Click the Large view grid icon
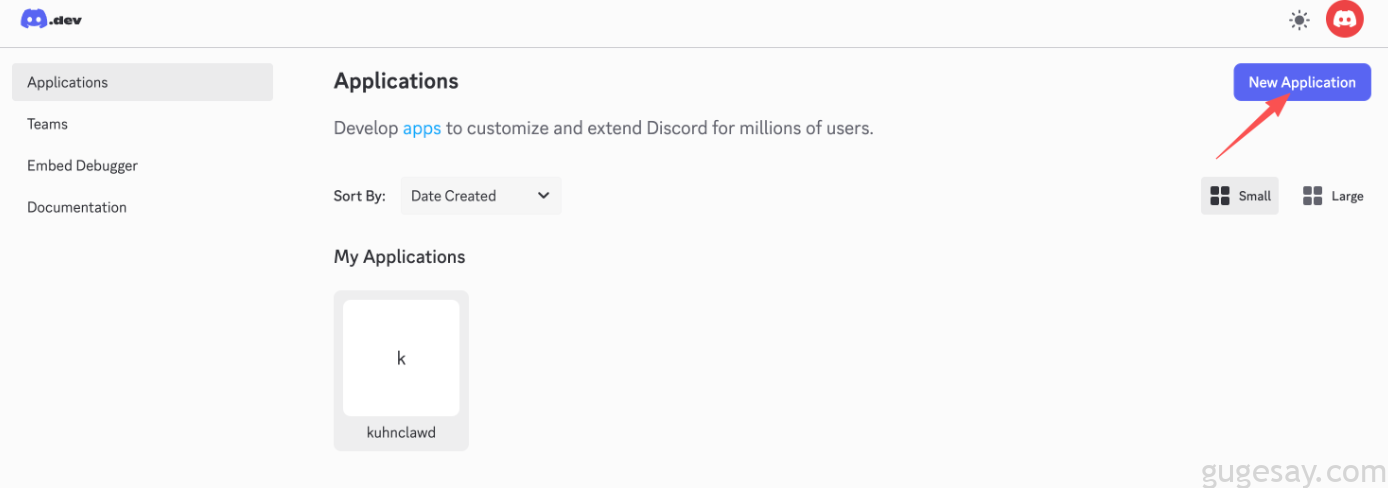Screen dimensions: 1388x488 point(1312,196)
